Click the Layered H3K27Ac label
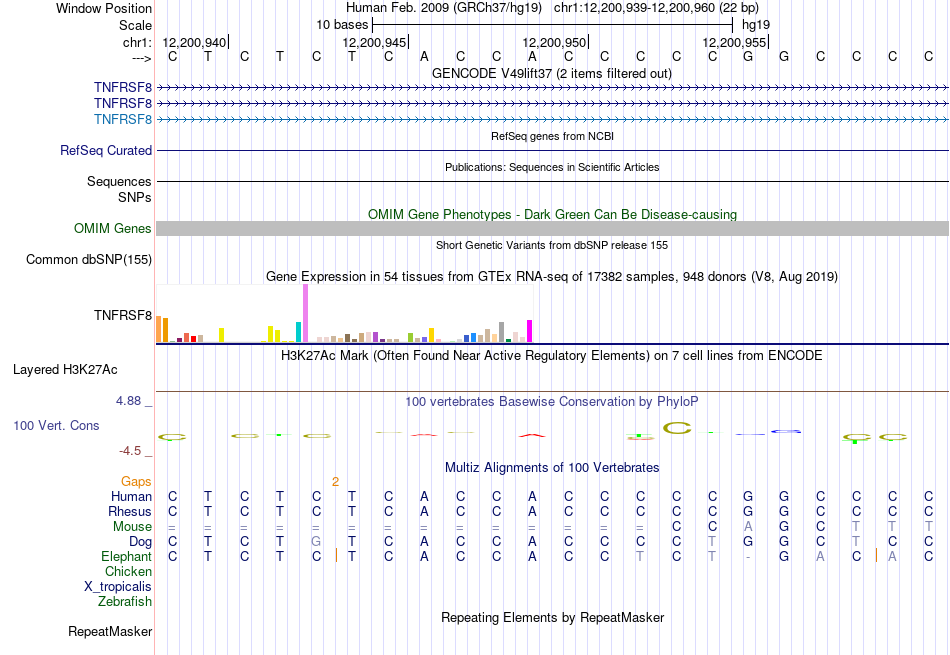 pos(65,370)
